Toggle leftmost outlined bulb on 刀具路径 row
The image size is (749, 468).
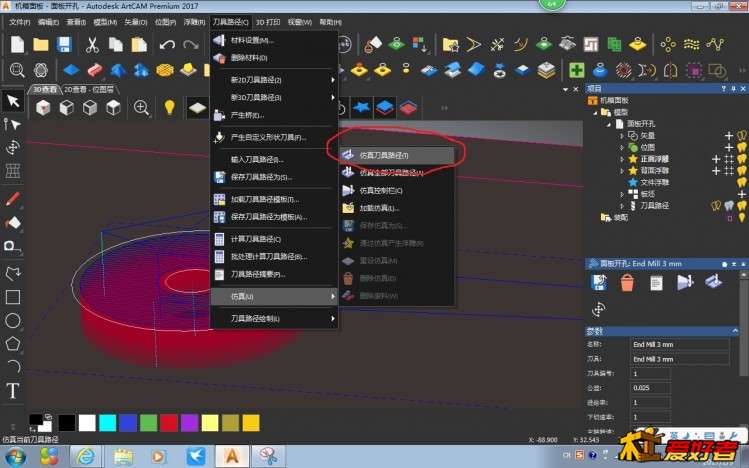point(716,206)
